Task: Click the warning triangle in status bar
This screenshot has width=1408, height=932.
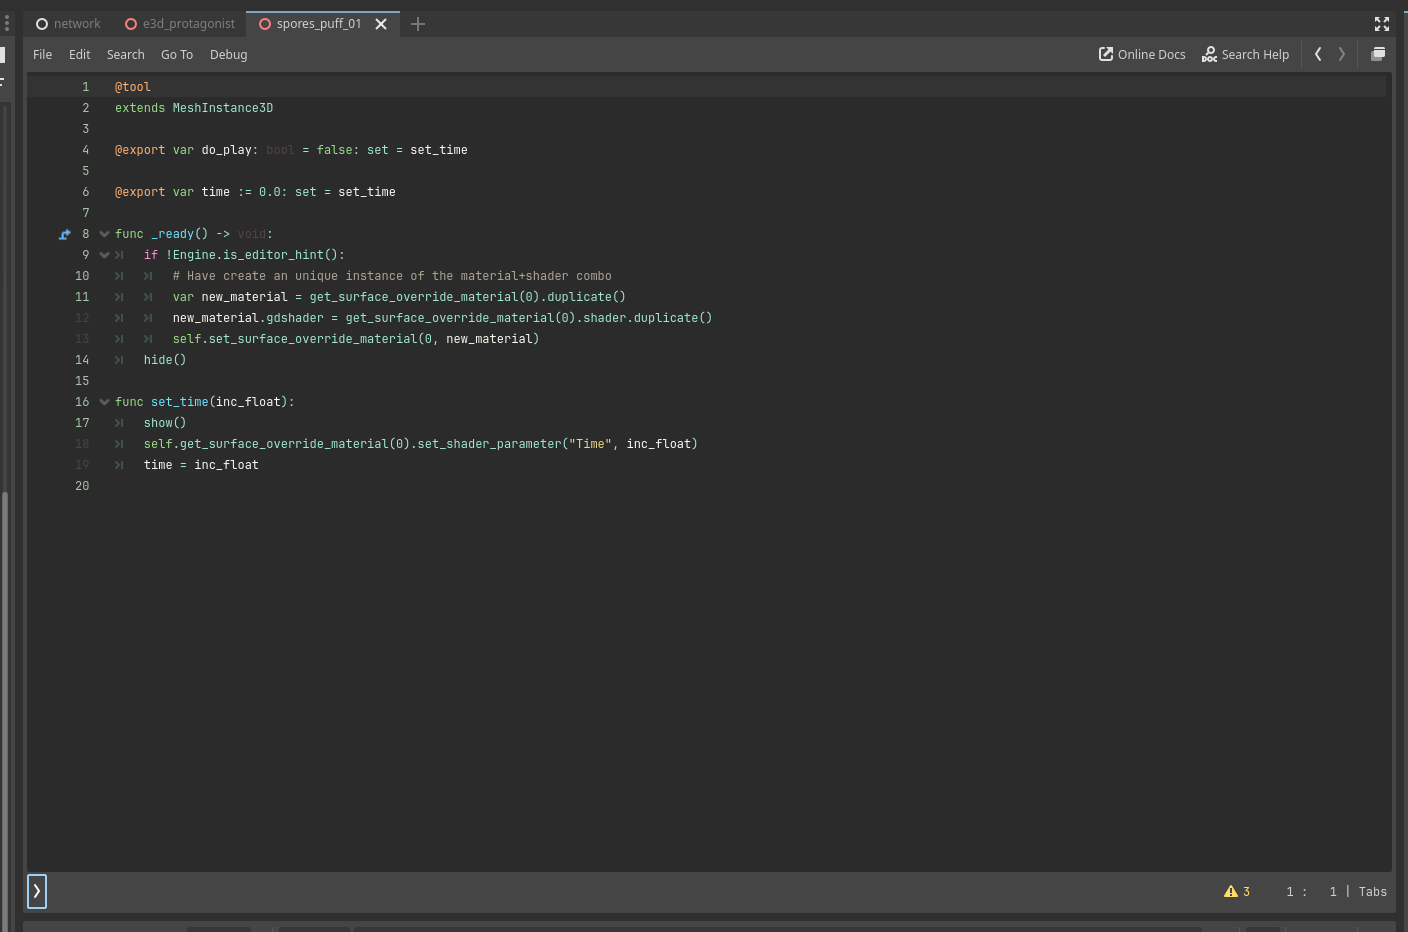Action: pyautogui.click(x=1229, y=891)
